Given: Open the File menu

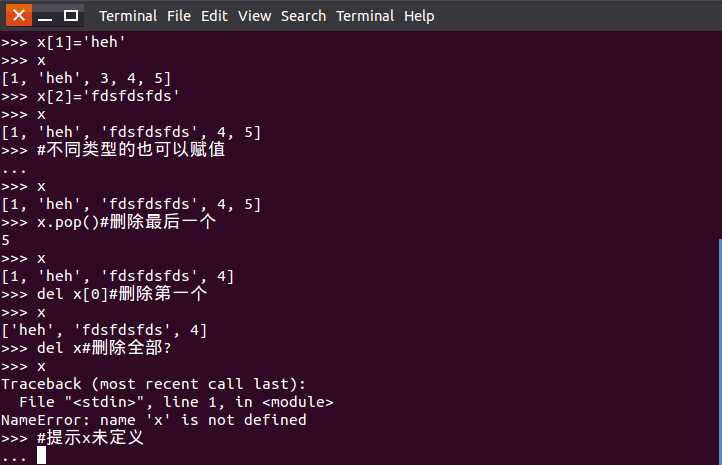Looking at the screenshot, I should click(x=179, y=16).
